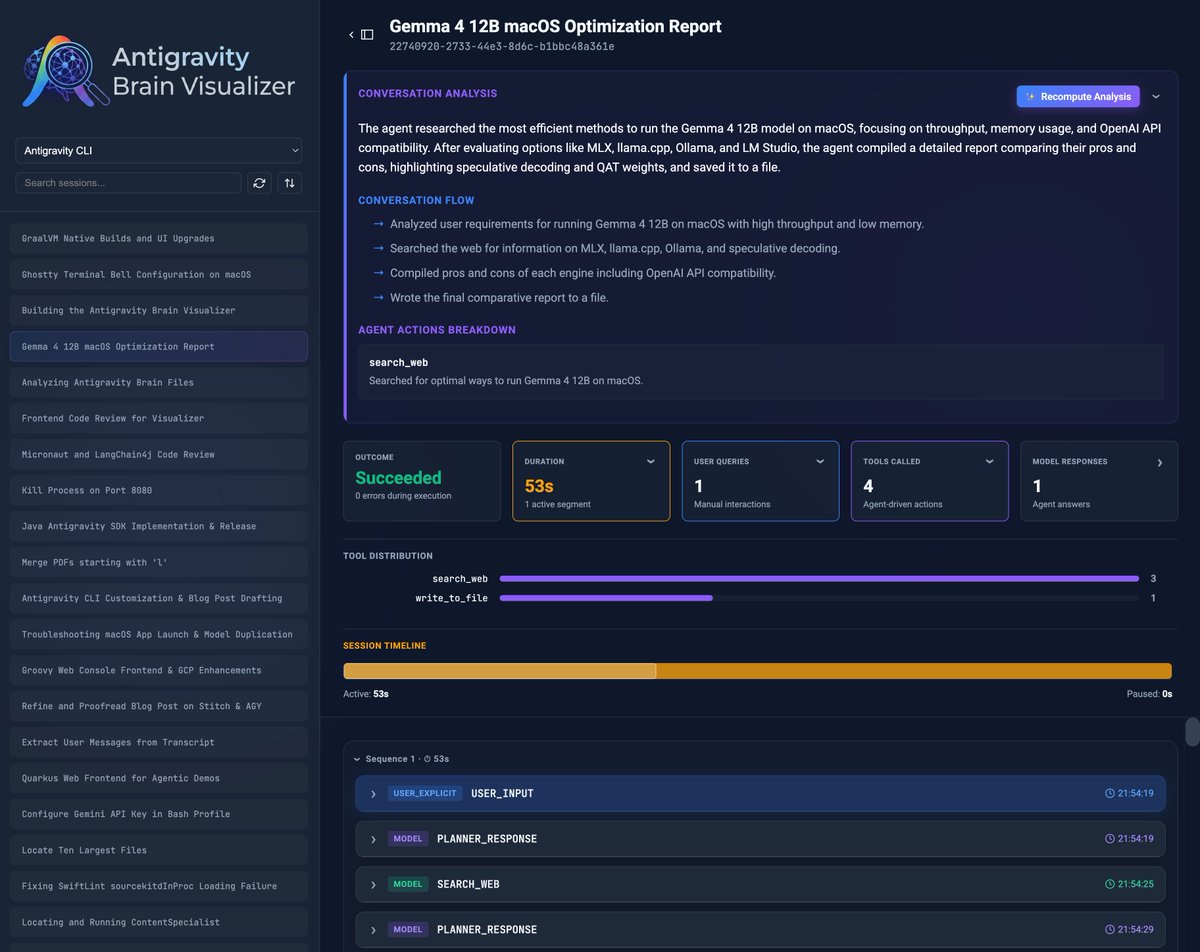Open Locating and Running ContentSpecialist session

coord(158,922)
